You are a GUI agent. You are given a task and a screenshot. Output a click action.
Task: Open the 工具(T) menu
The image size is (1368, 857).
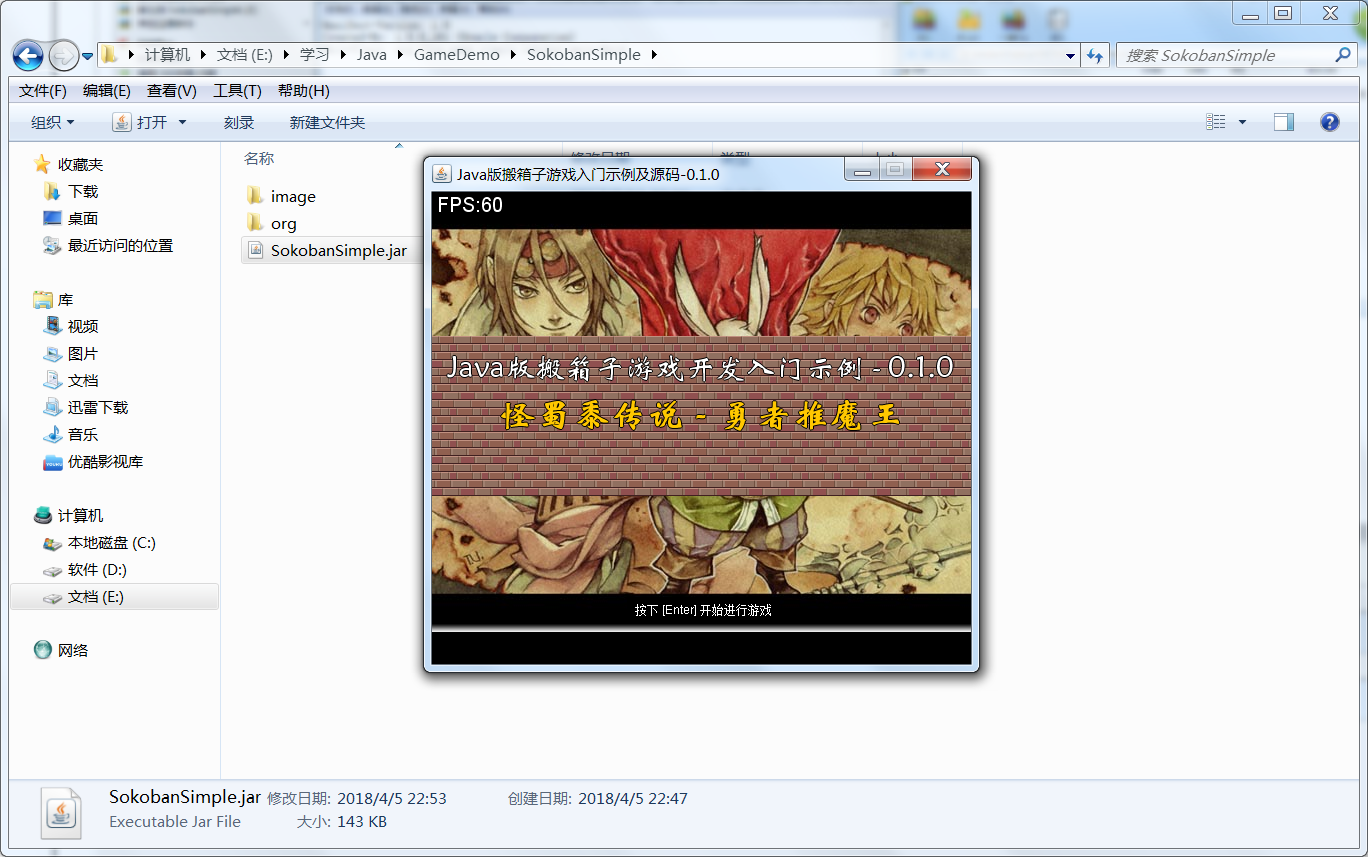pos(237,91)
